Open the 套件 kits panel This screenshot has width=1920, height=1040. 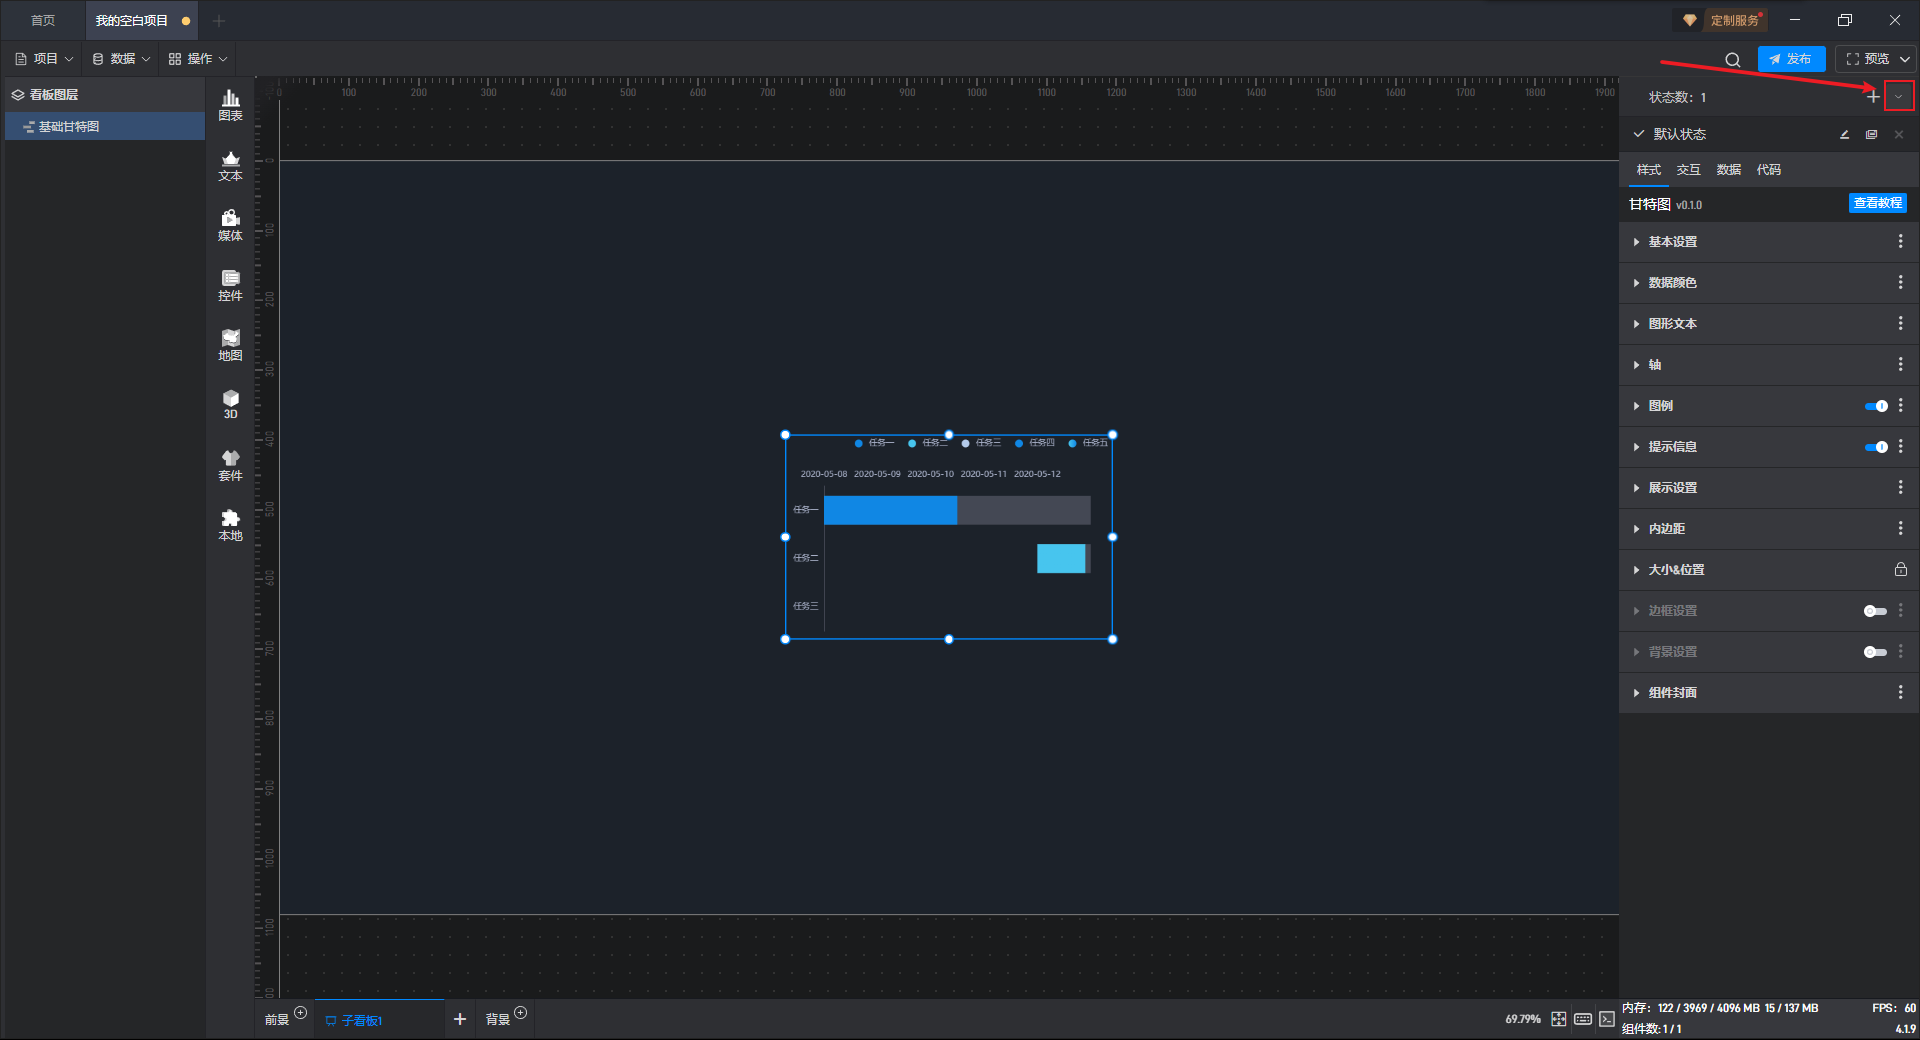[x=230, y=465]
